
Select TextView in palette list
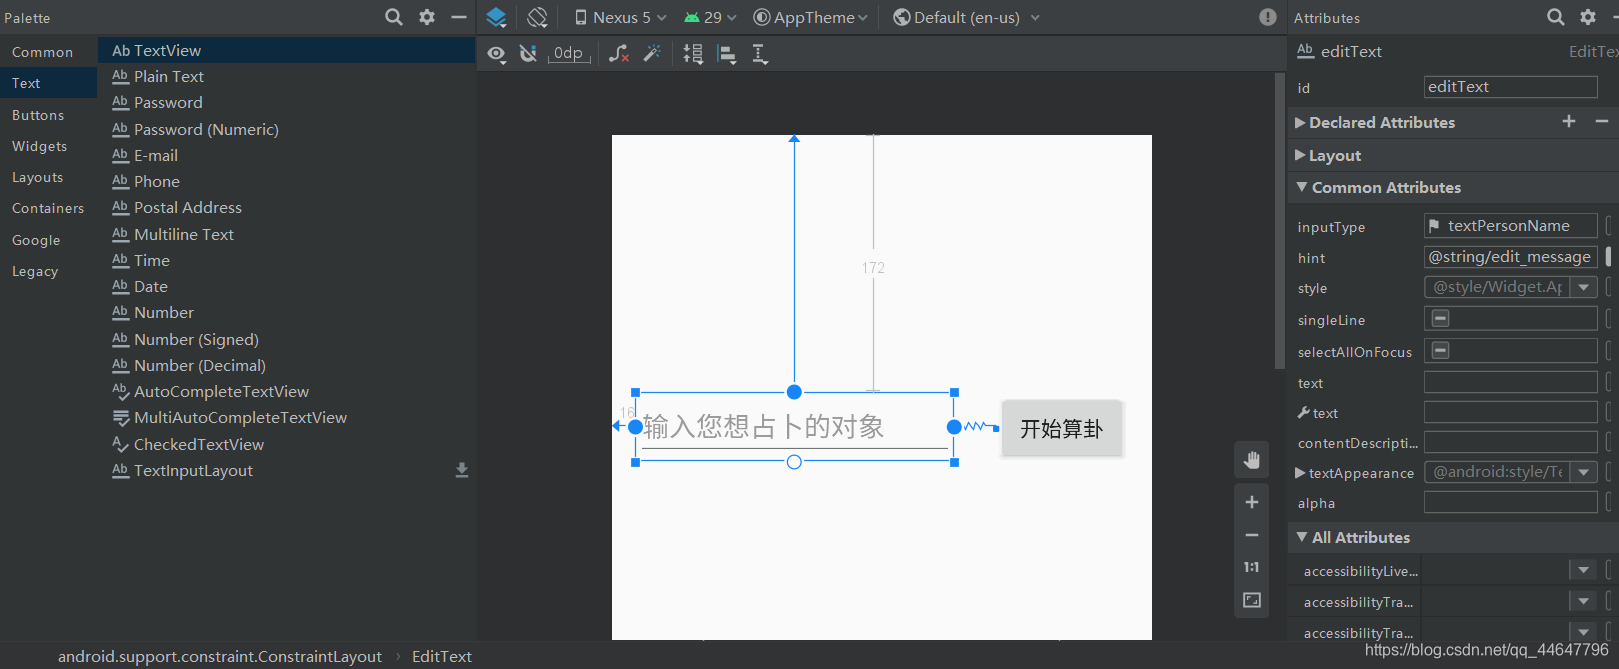(x=287, y=50)
